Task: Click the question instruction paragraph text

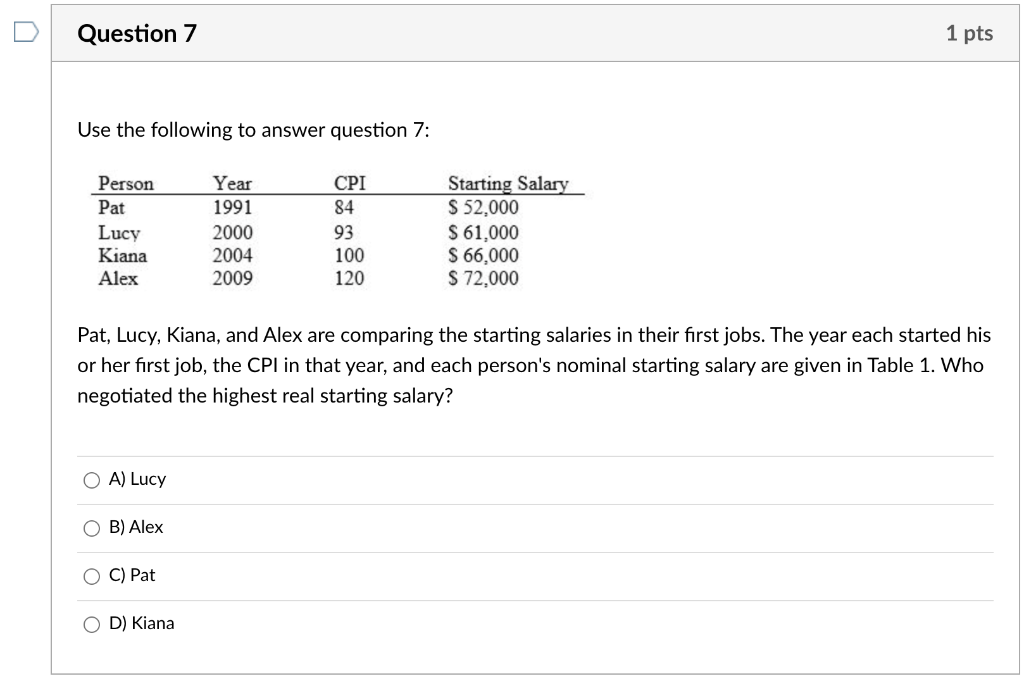Action: tap(500, 365)
